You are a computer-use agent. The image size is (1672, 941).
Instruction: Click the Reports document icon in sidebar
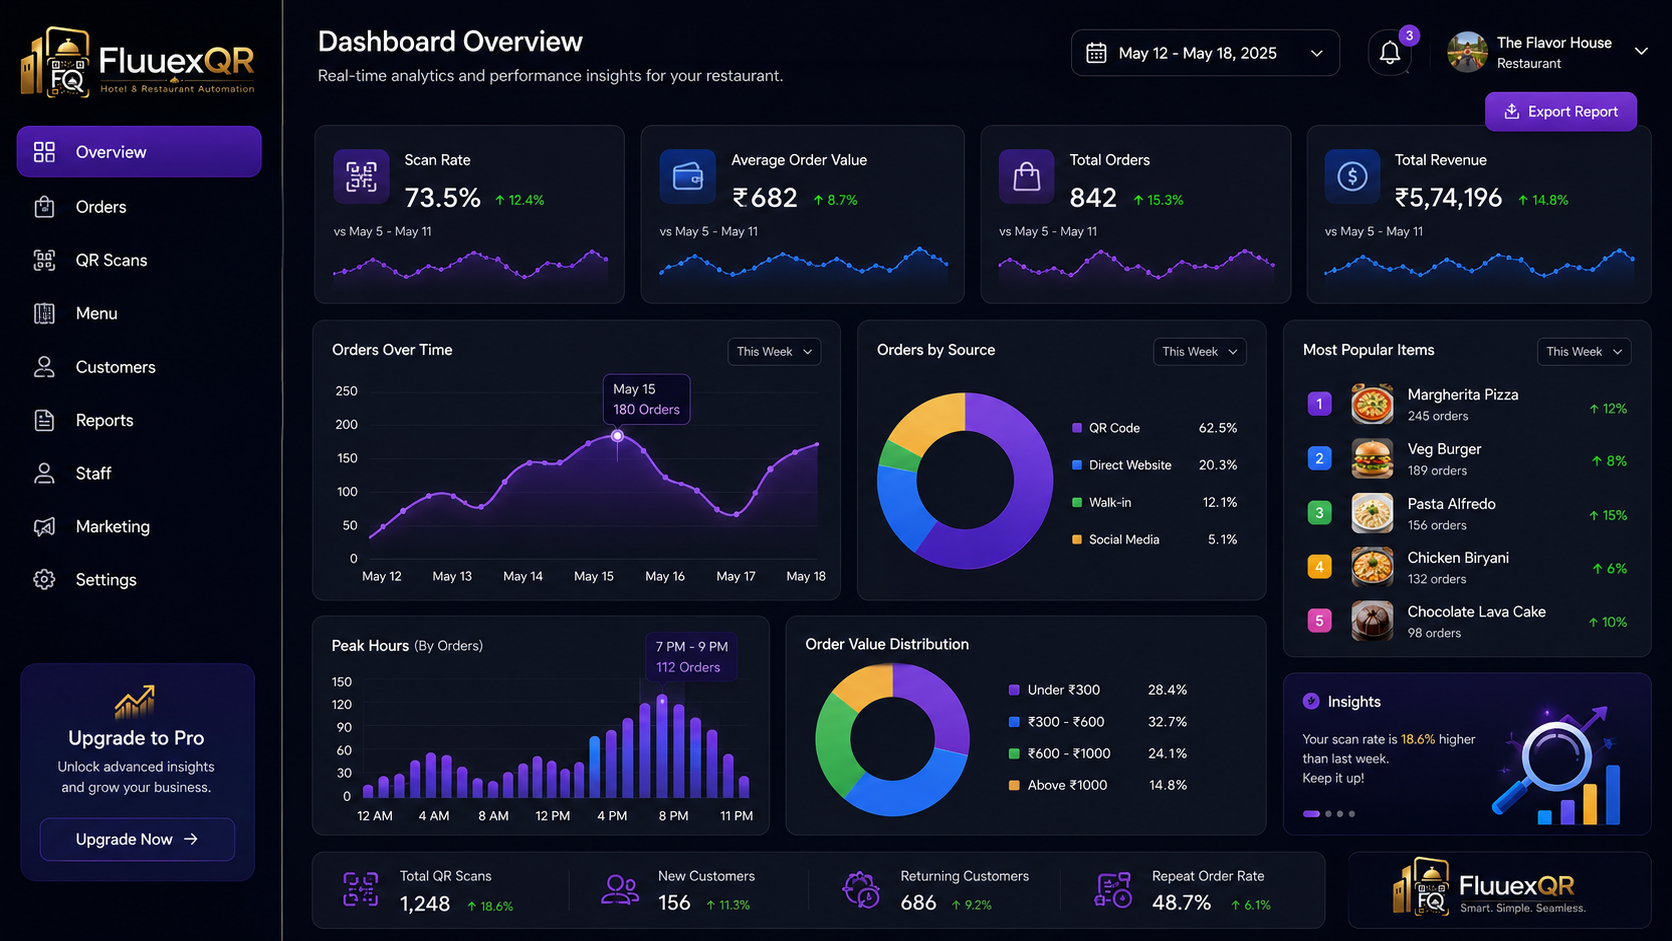44,420
